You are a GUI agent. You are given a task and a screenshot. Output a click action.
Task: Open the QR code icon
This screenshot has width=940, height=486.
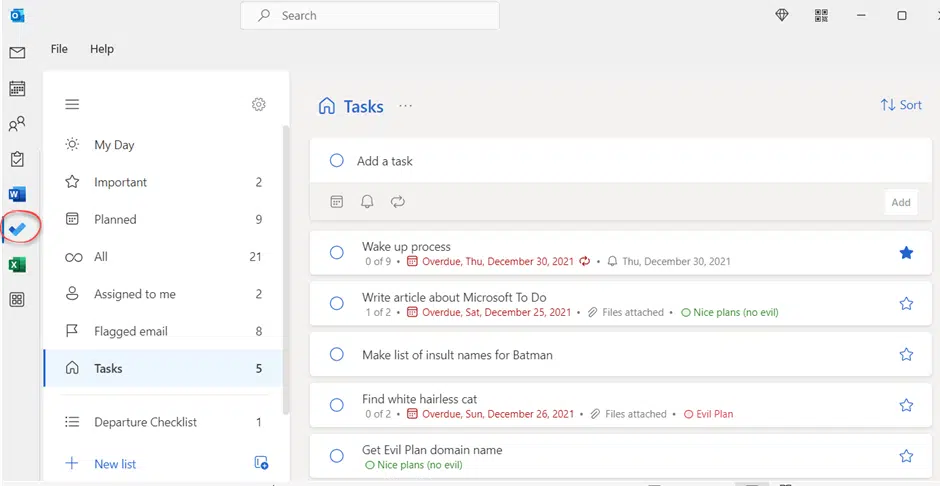[821, 16]
